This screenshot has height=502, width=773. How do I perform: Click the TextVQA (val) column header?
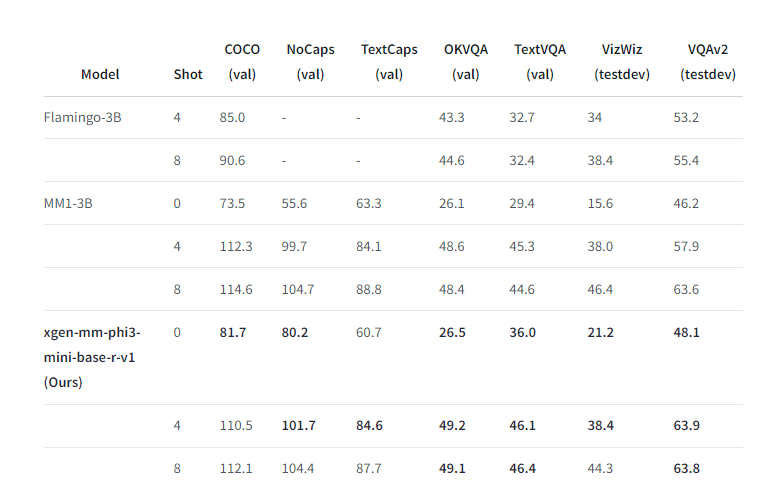coord(539,61)
